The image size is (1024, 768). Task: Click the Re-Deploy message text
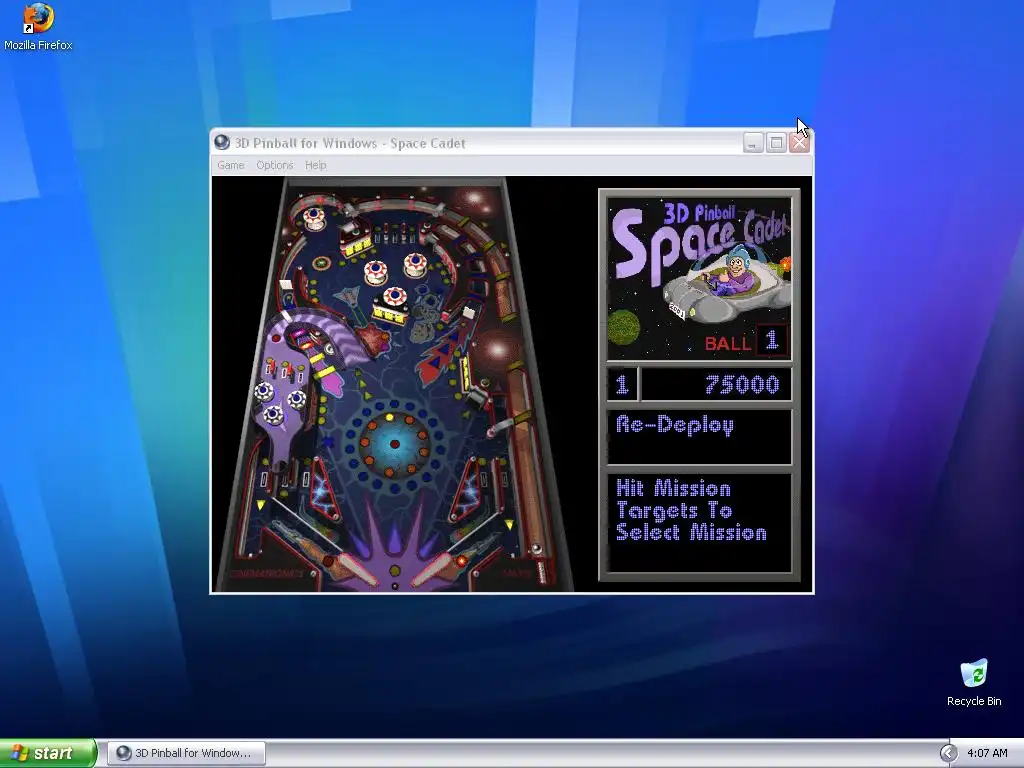(675, 425)
